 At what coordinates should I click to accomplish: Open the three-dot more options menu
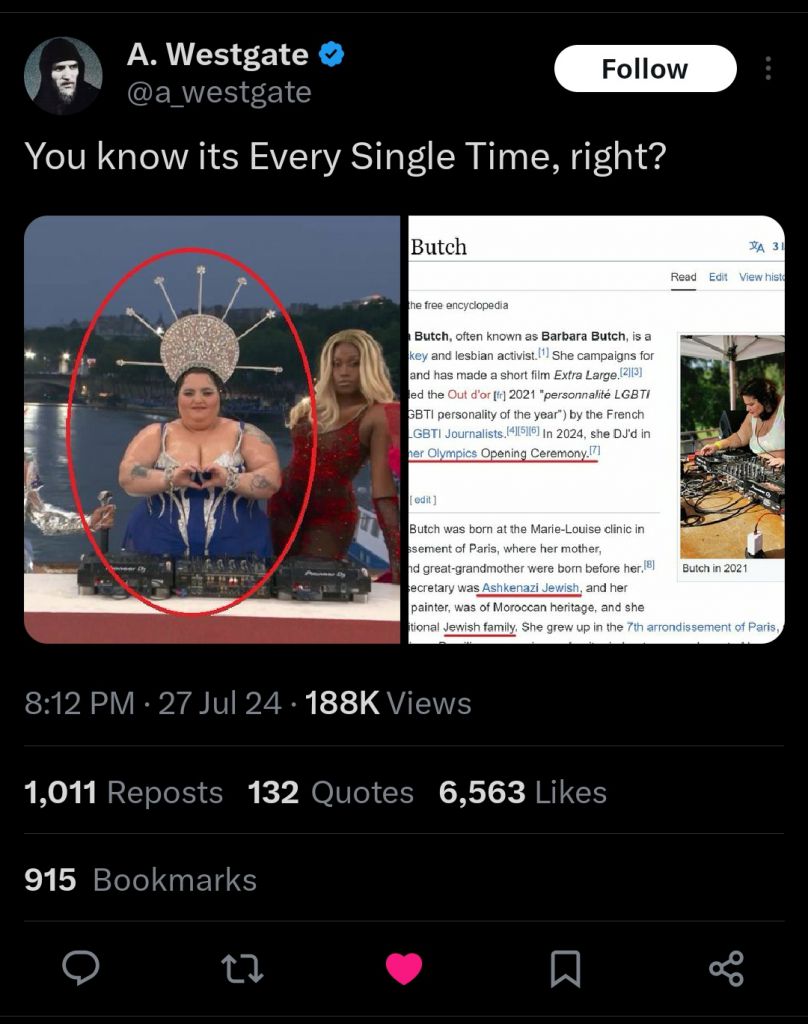[x=768, y=68]
